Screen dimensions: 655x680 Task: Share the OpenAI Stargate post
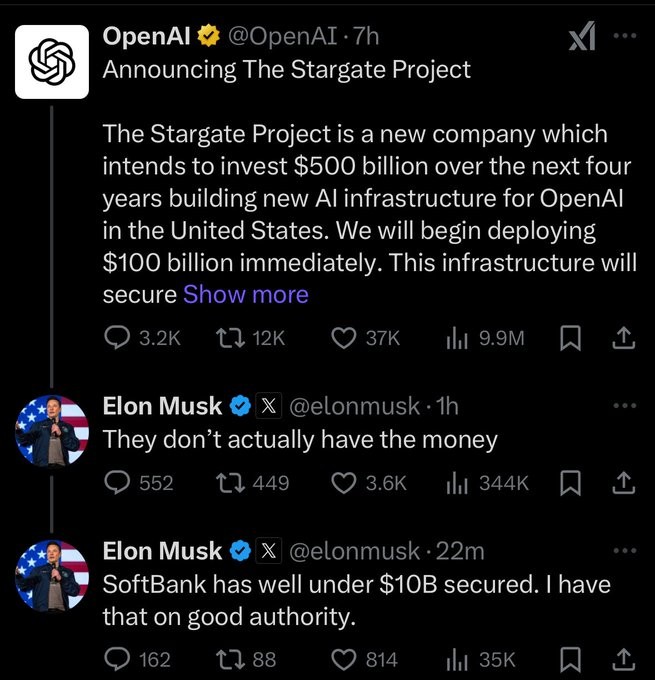(623, 339)
